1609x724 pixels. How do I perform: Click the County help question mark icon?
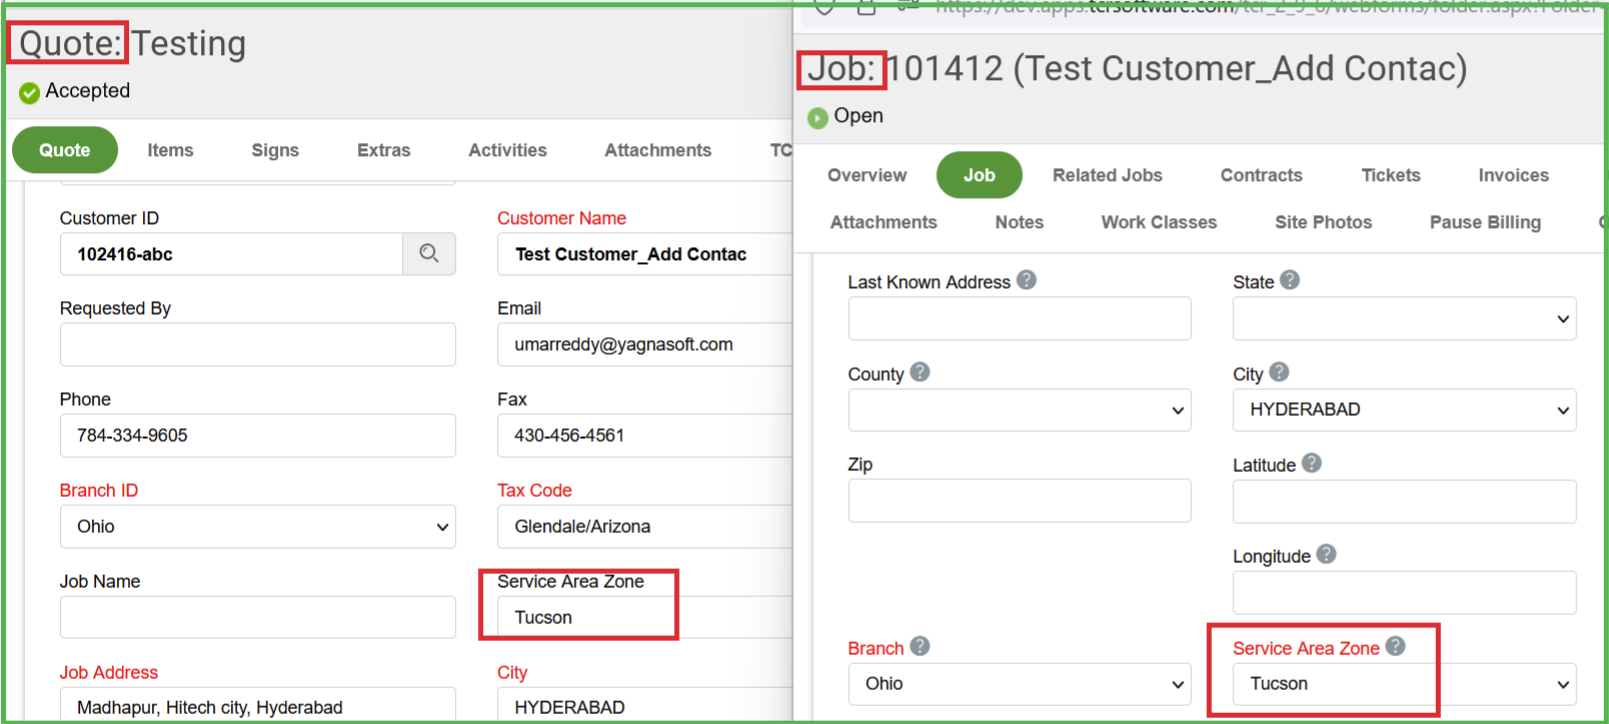click(920, 372)
